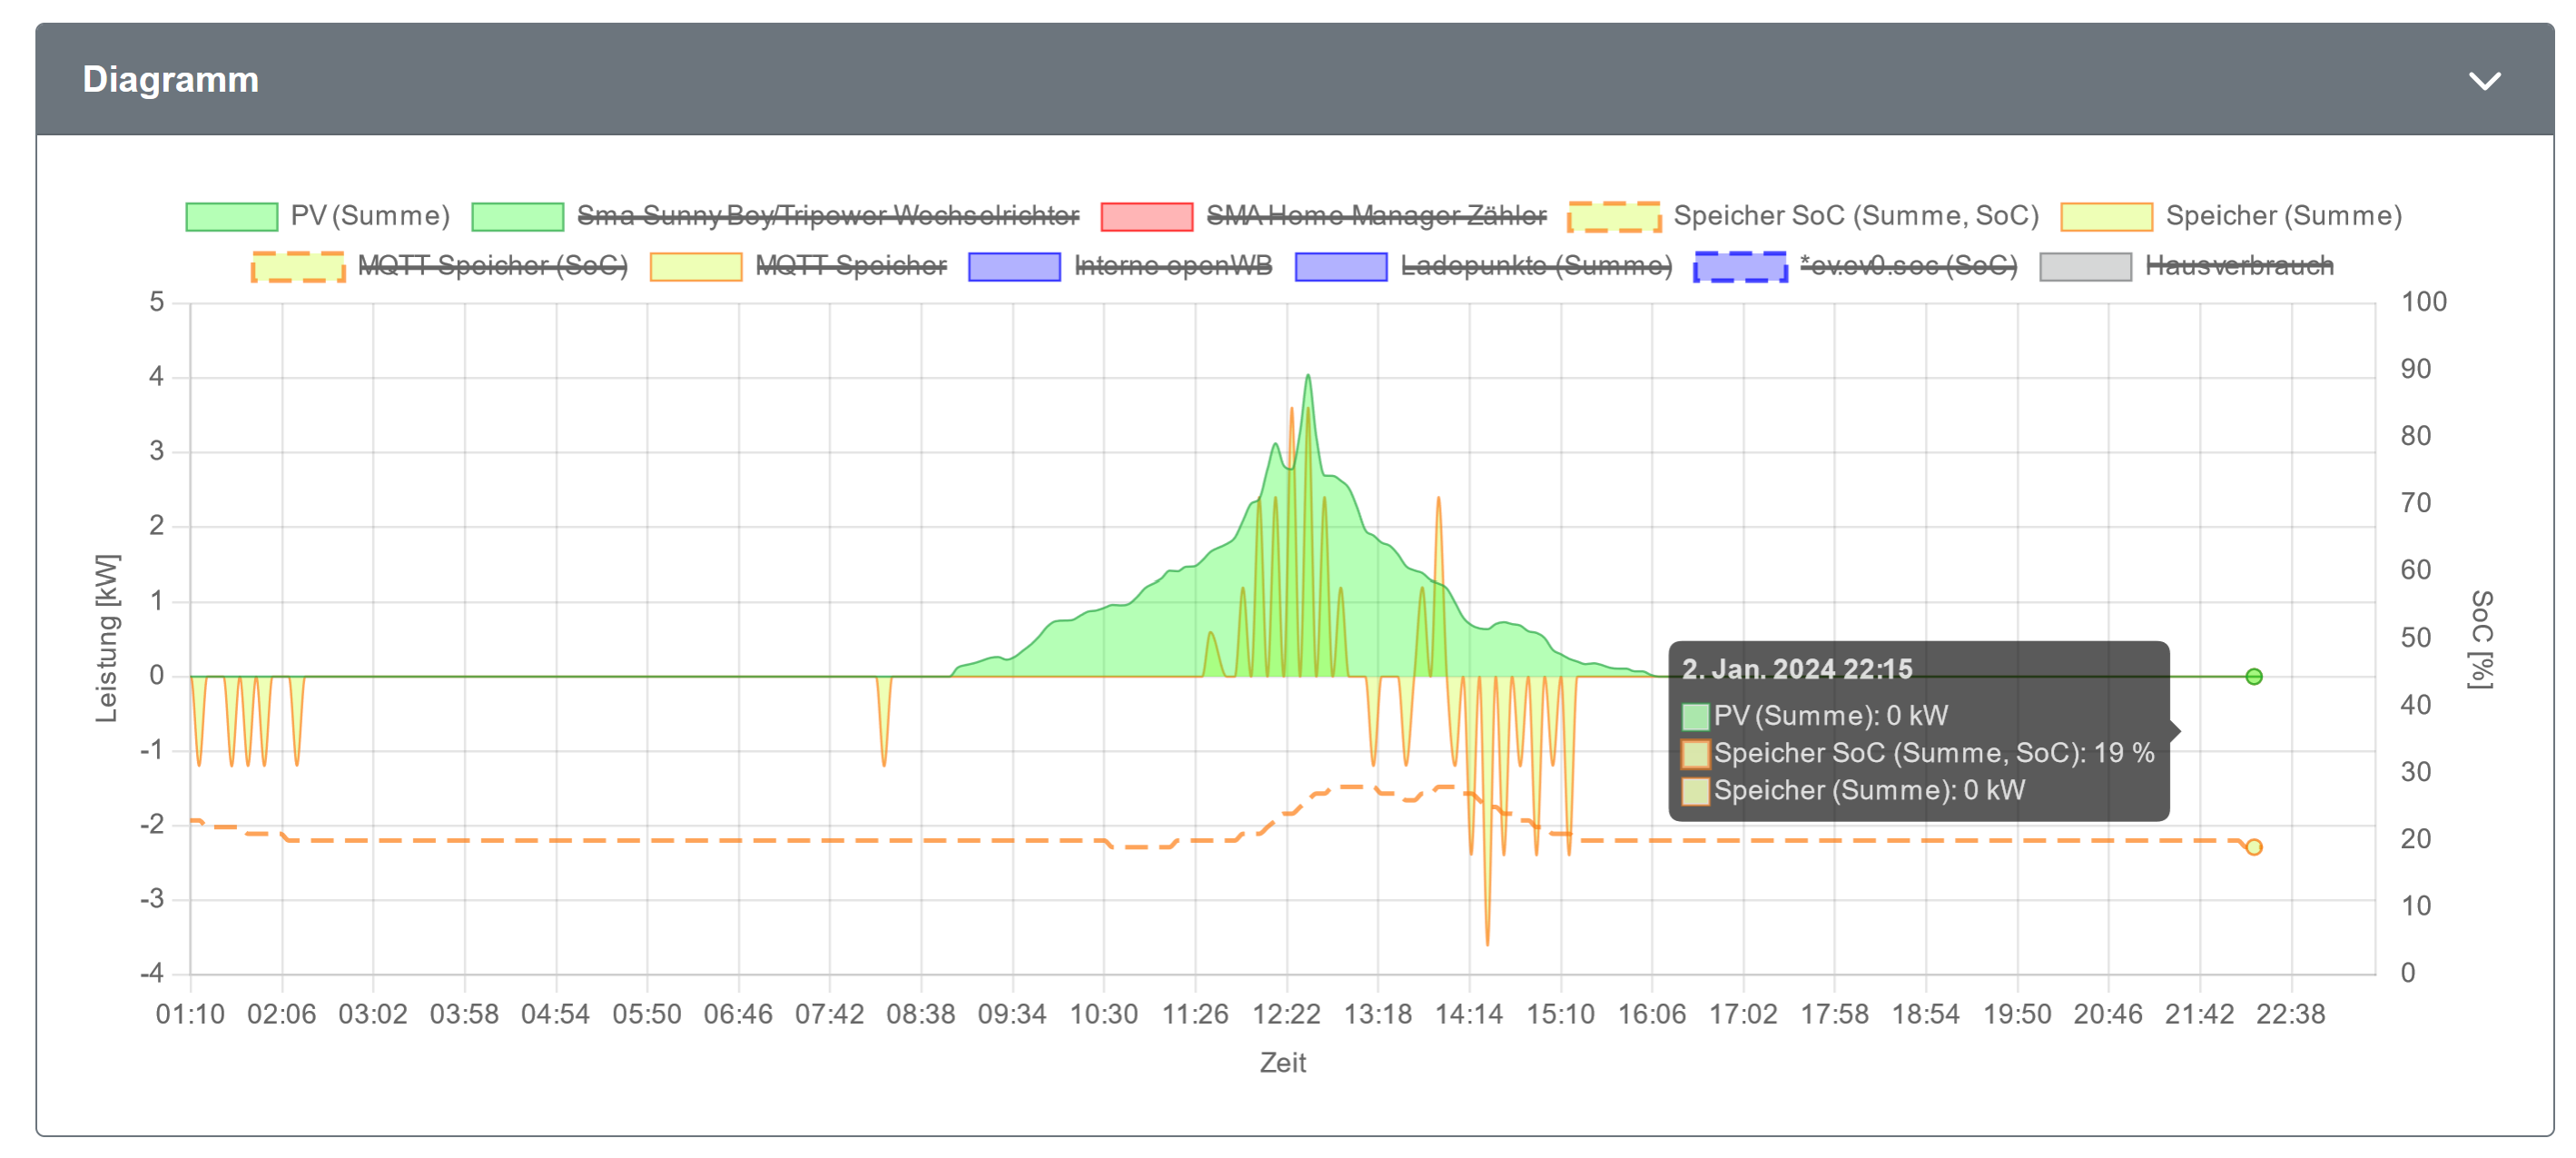Screen dimensions: 2576x1158
Task: Show the MQTT-Speicher (SoC) series
Action: [x=492, y=266]
